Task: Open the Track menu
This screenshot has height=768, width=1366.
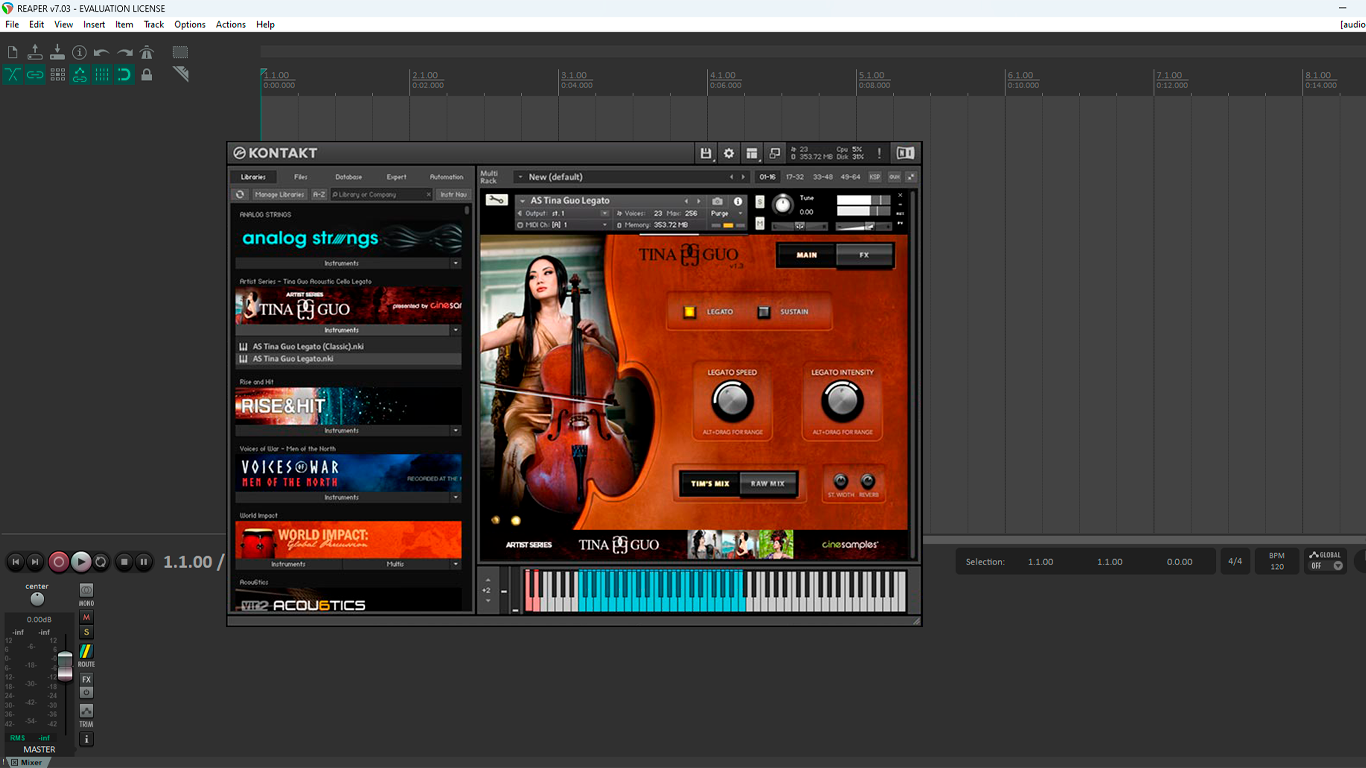Action: (153, 24)
